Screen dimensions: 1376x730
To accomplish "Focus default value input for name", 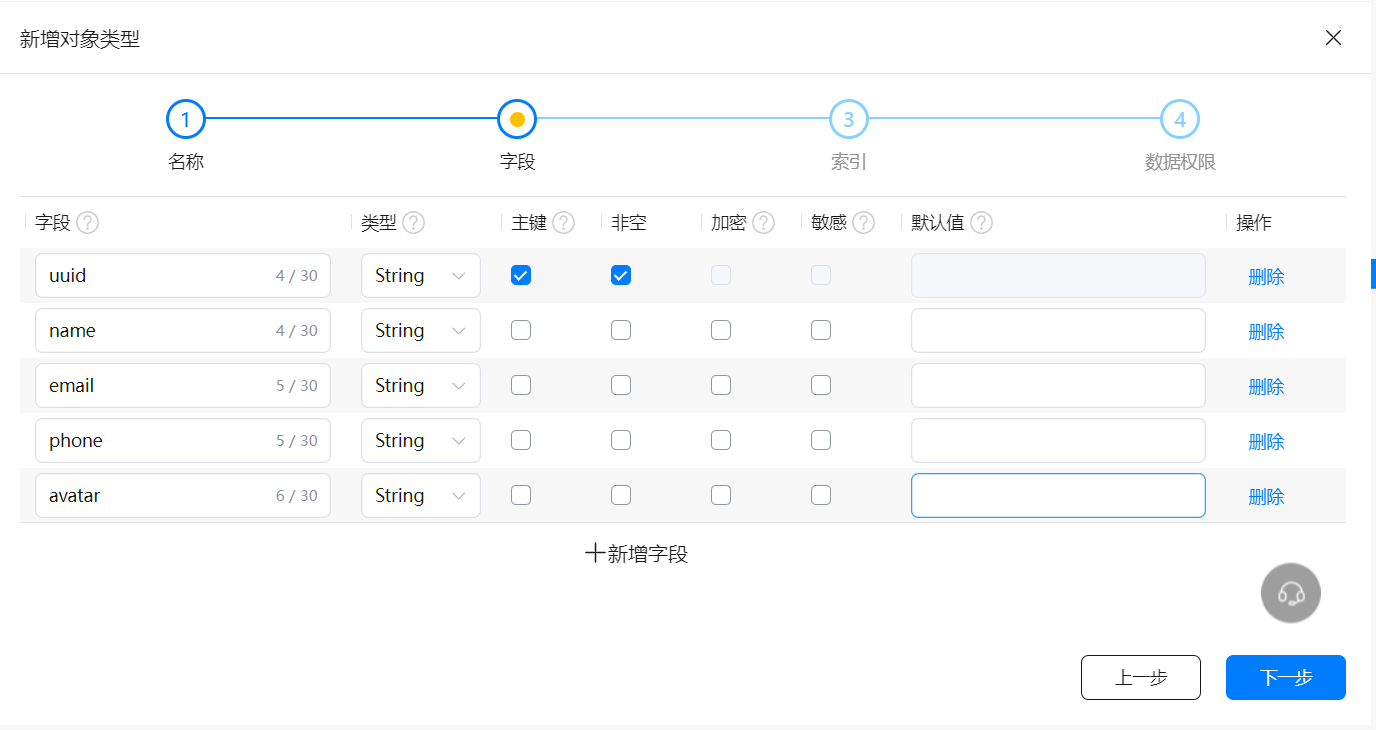I will 1058,330.
